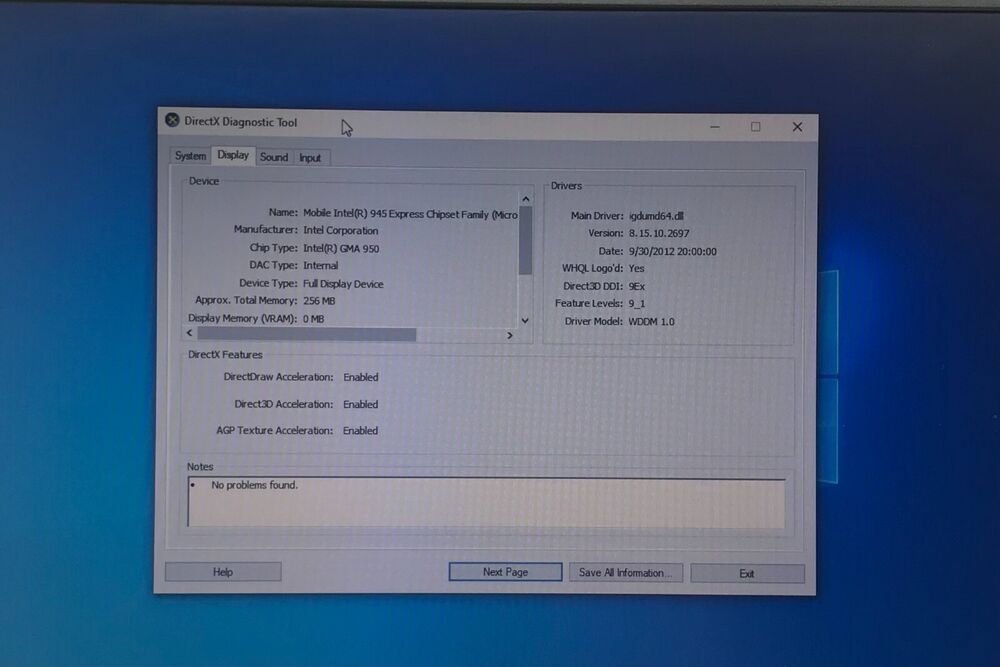This screenshot has width=1000, height=667.
Task: Click the driver Date '9/30/2012 20:00:00'
Action: coord(673,252)
